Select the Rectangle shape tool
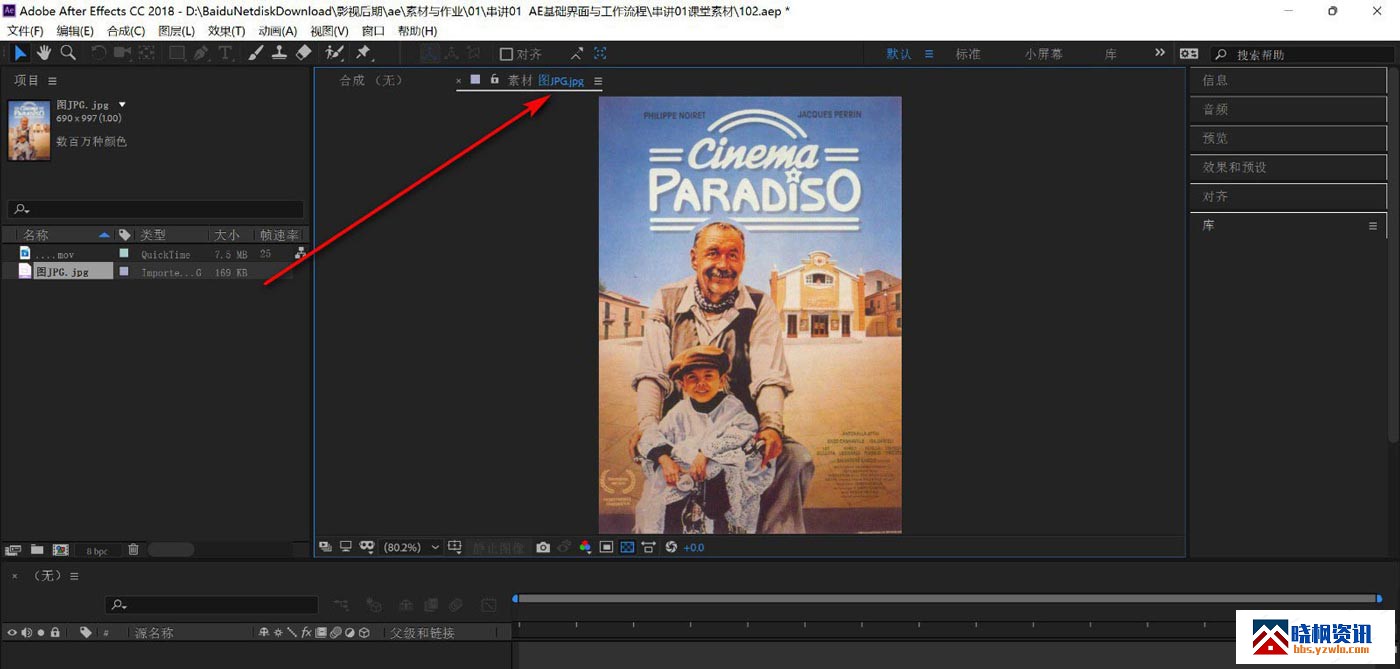 (x=177, y=53)
